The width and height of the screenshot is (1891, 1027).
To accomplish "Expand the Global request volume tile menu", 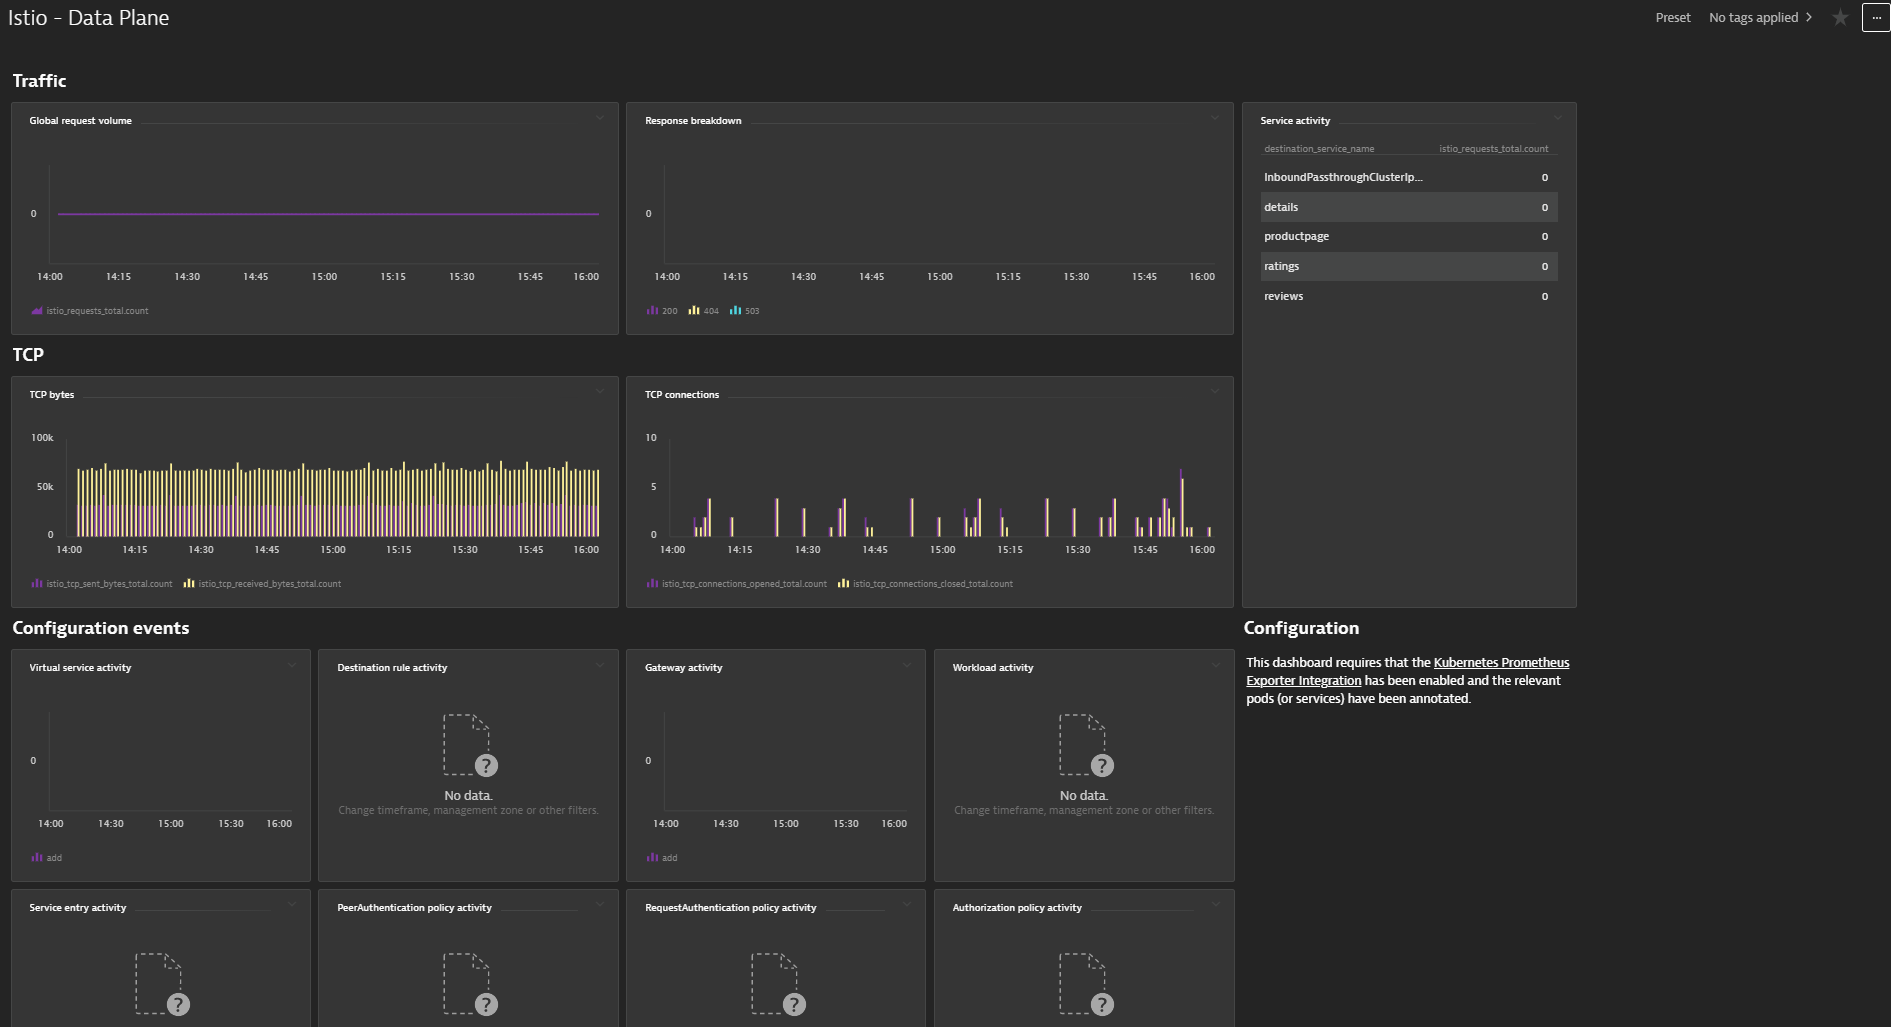I will tap(600, 118).
